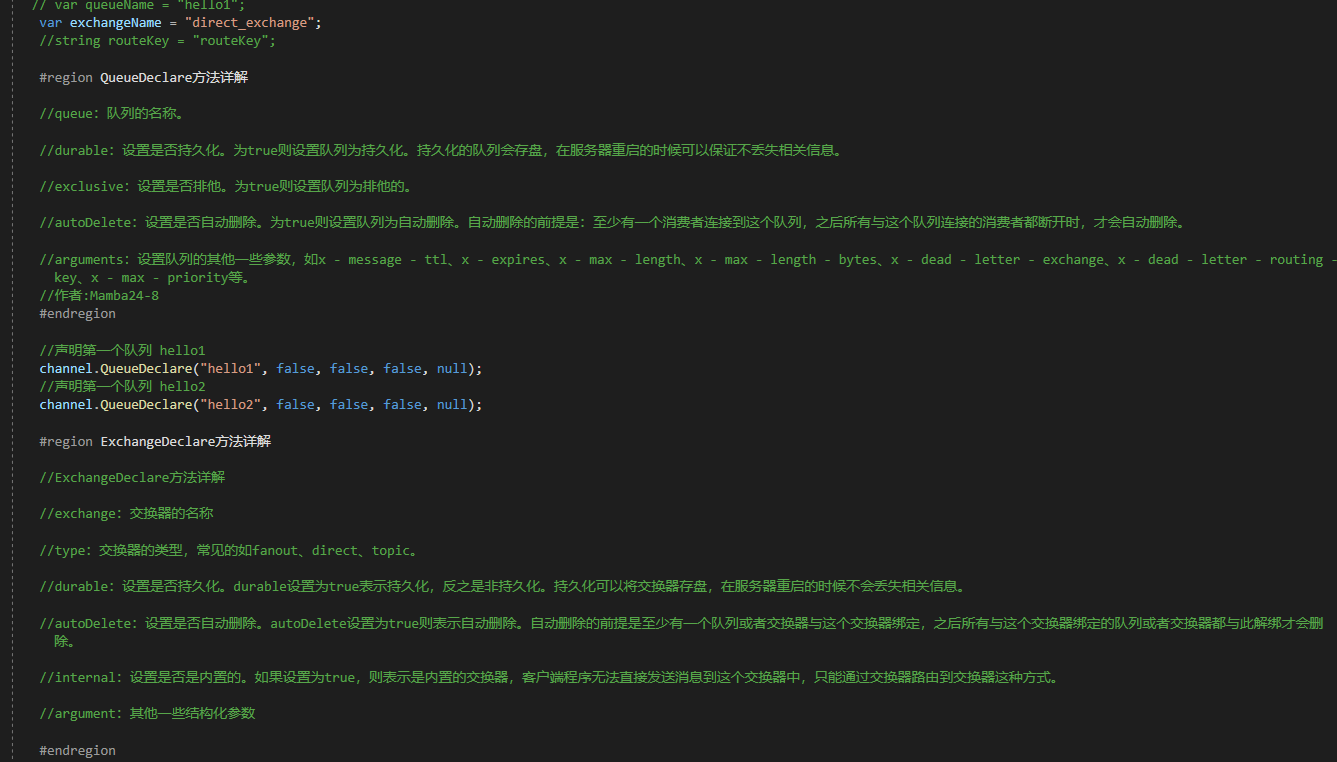The width and height of the screenshot is (1337, 762).
Task: Click the #region ExchangeDeclare方法详解 line
Action: (x=155, y=441)
